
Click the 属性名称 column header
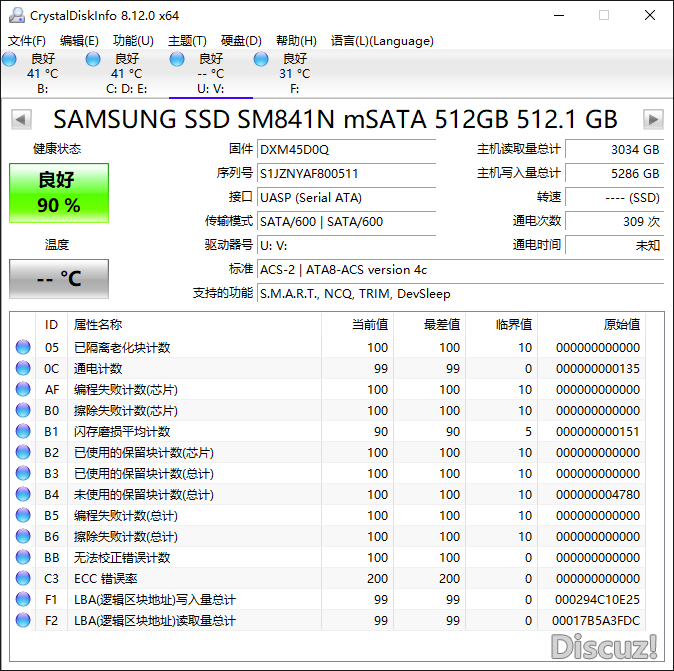pyautogui.click(x=98, y=325)
